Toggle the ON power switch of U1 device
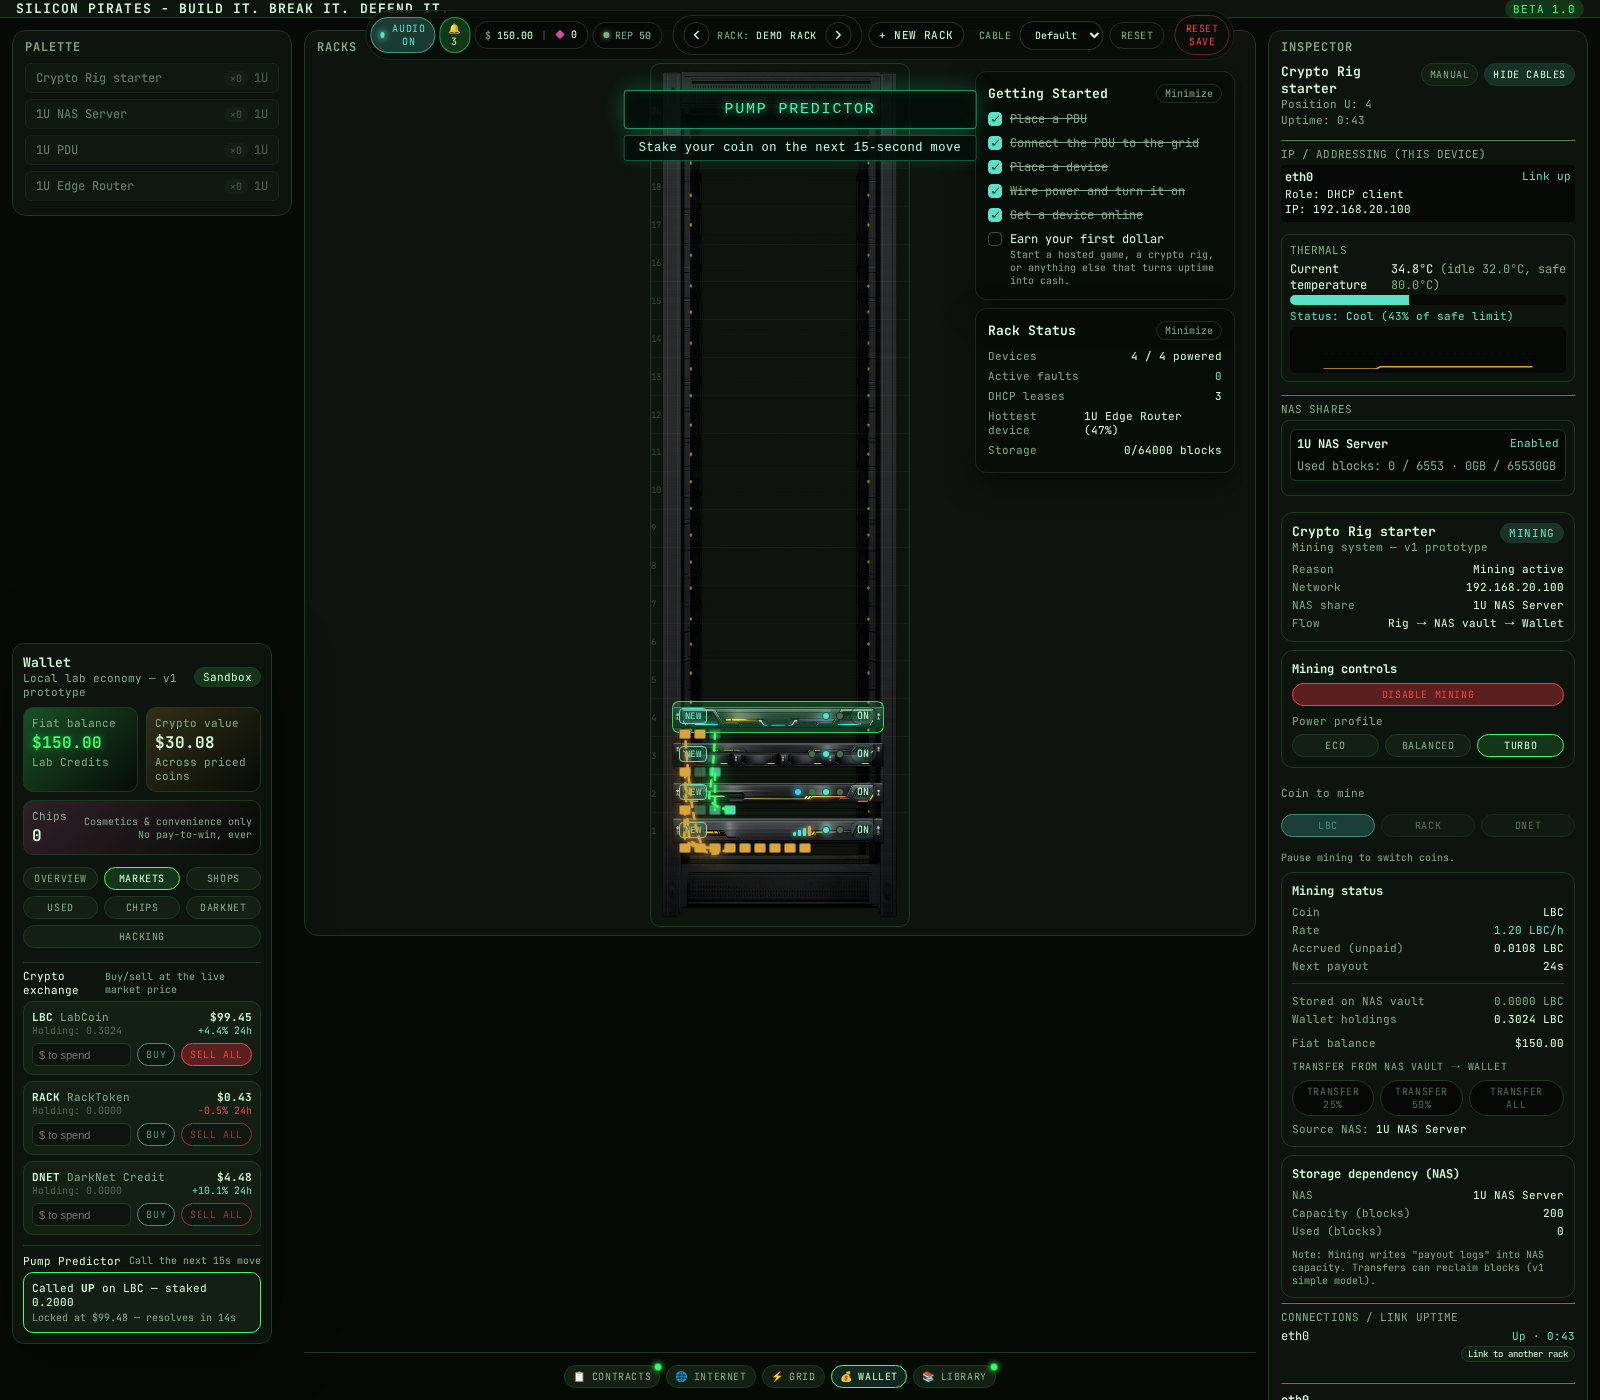Viewport: 1600px width, 1400px height. [863, 830]
